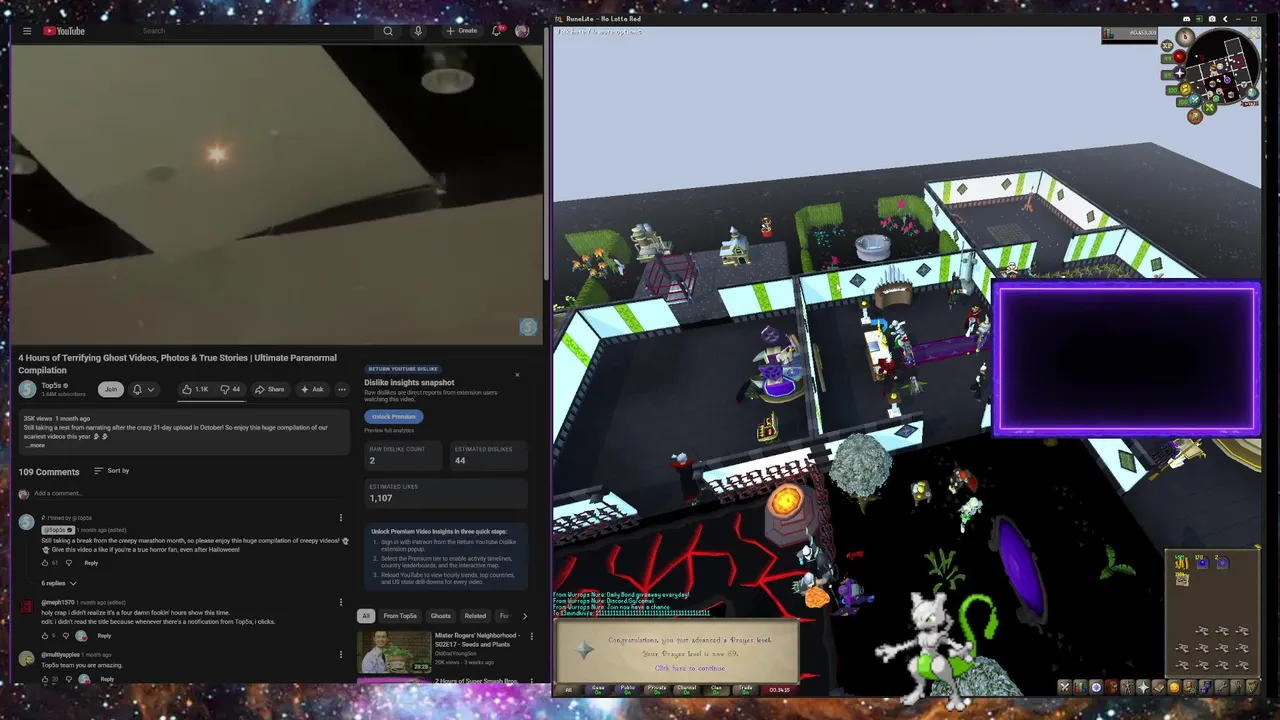Open the Emotes smiley tab icon
The height and width of the screenshot is (720, 1280).
1175,687
